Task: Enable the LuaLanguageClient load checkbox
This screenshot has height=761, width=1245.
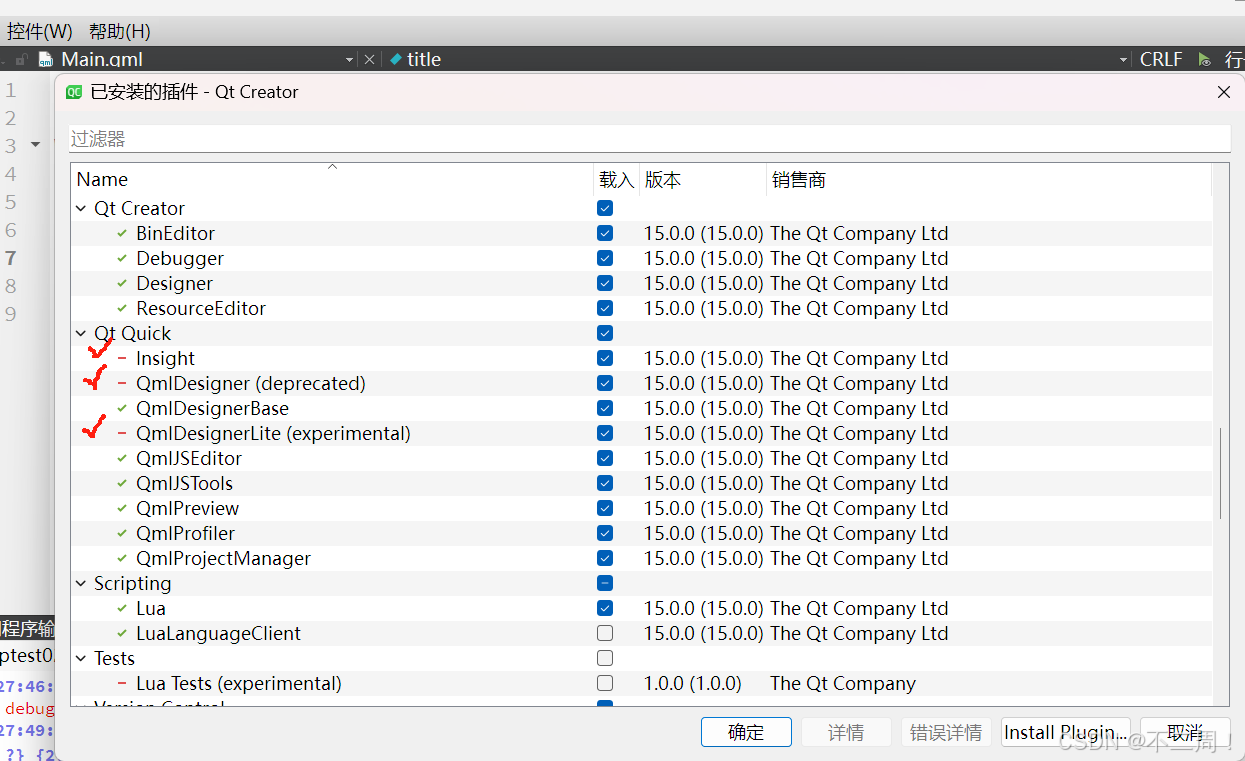Action: click(604, 633)
